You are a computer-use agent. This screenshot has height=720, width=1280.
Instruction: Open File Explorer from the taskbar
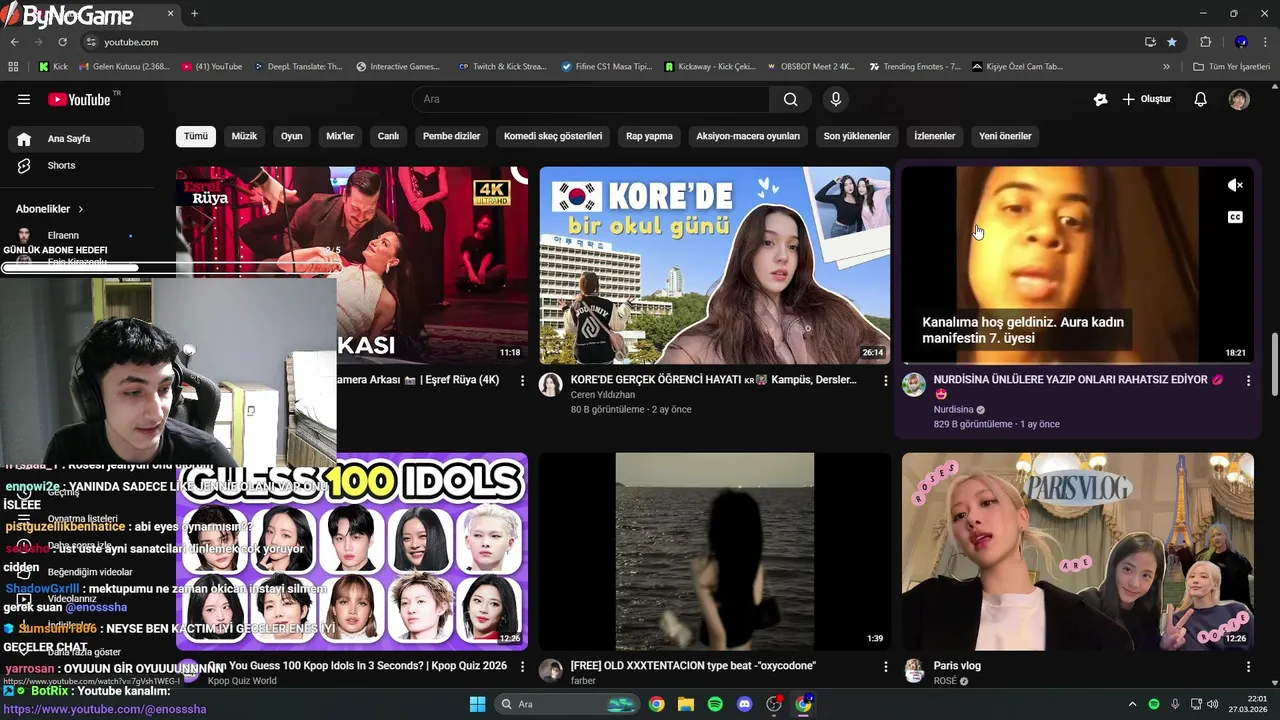pyautogui.click(x=686, y=704)
